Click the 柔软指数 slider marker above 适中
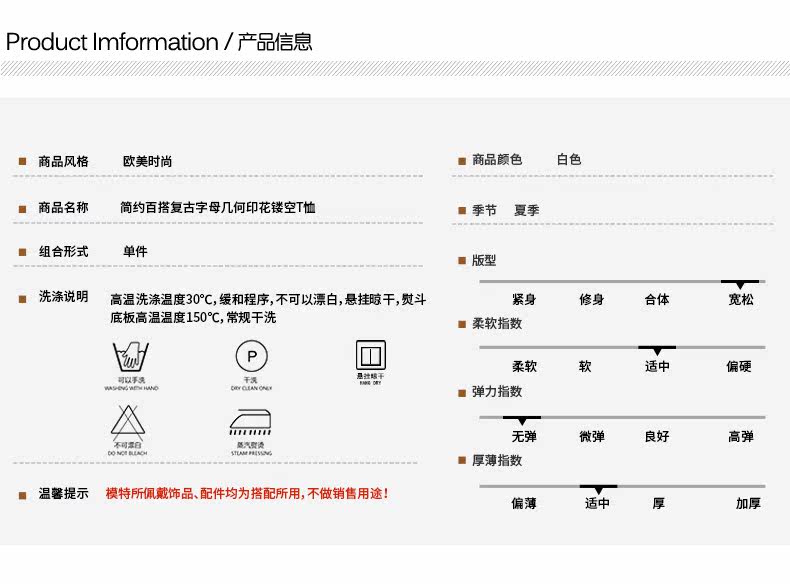Screen dimensions: 790x584 click(x=657, y=350)
